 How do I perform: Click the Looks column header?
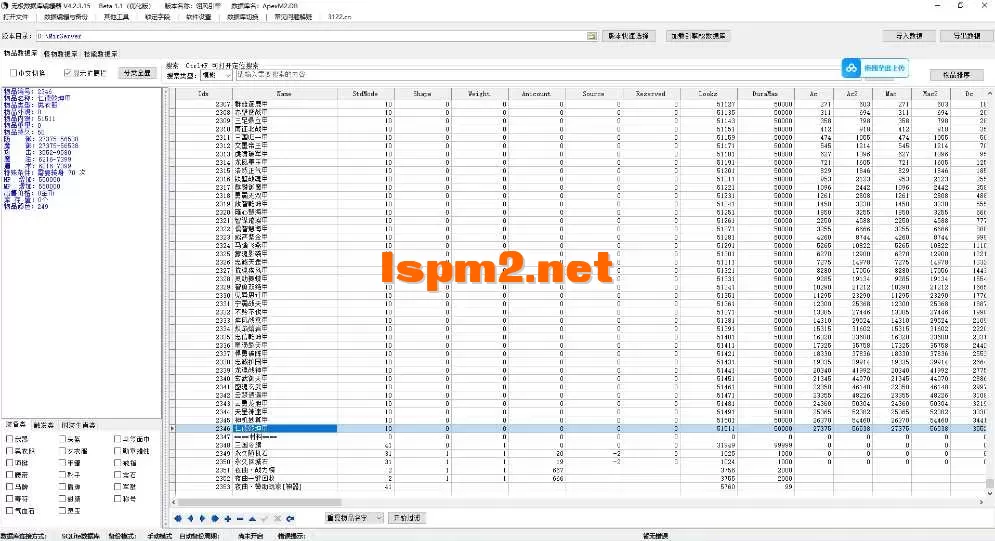click(708, 93)
